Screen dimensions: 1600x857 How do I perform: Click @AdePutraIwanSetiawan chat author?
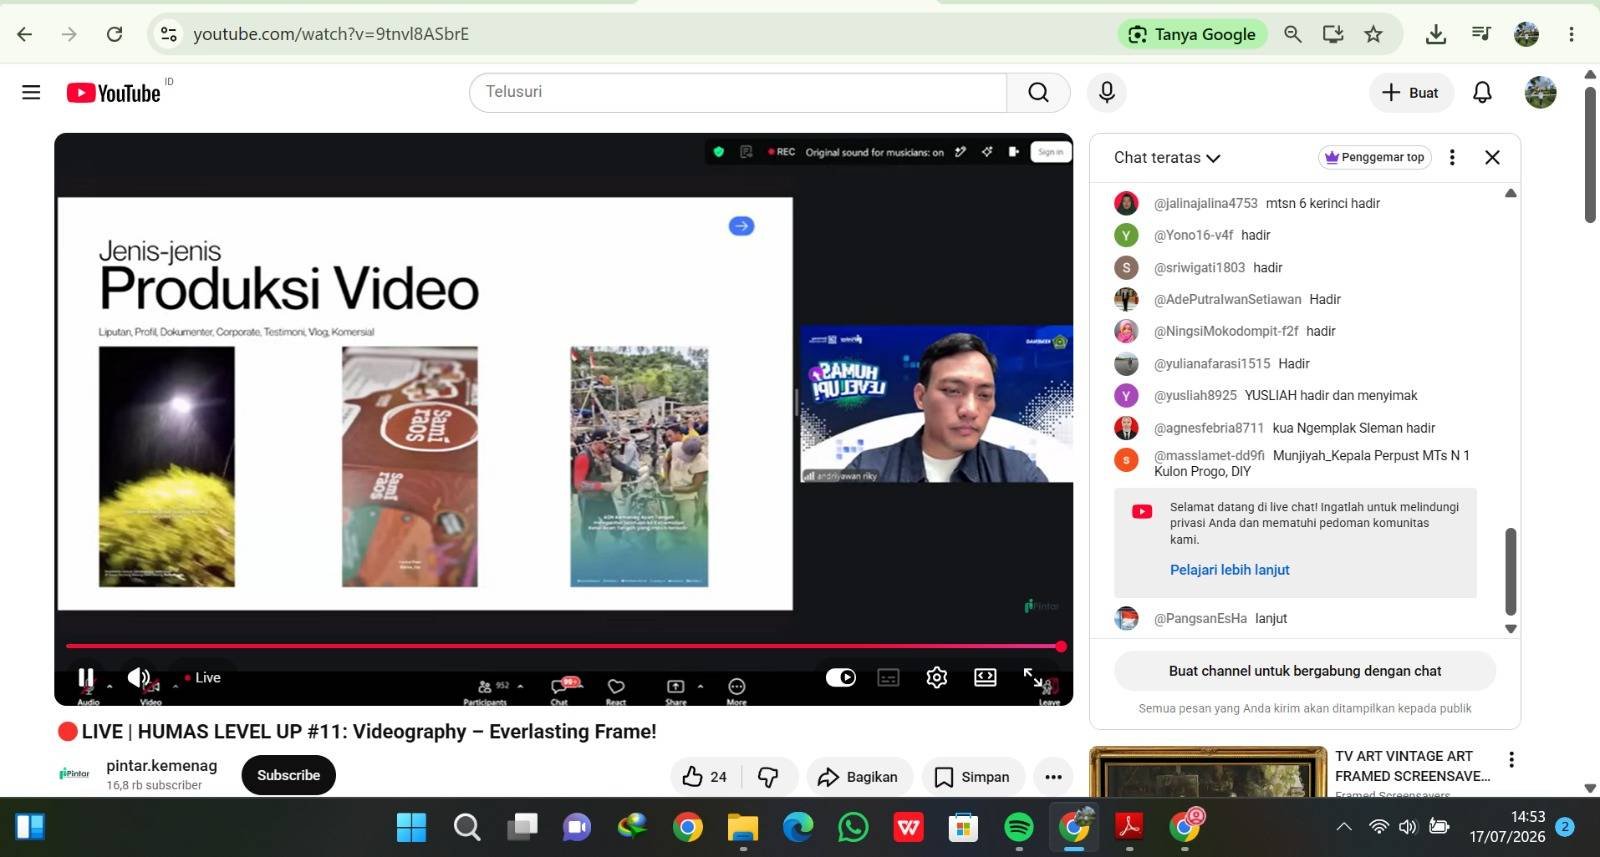click(x=1227, y=299)
